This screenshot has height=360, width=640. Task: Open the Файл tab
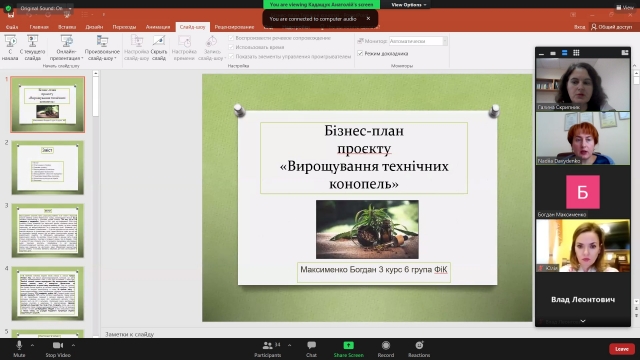coord(12,27)
